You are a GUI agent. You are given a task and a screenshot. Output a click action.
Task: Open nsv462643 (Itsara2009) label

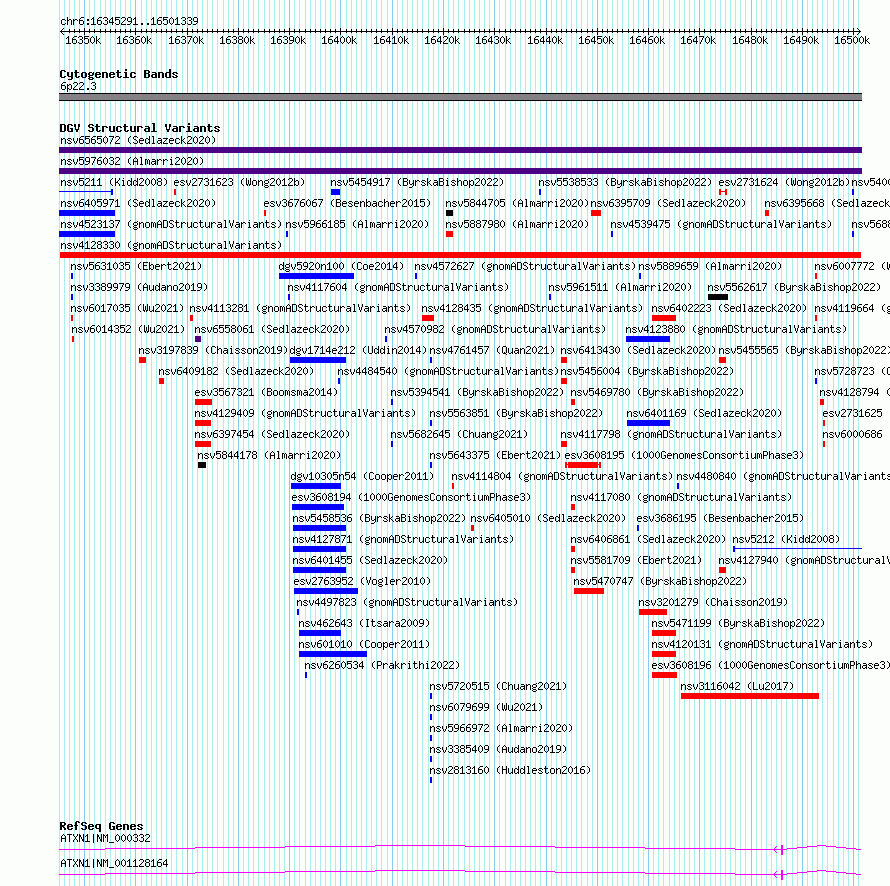(x=364, y=623)
